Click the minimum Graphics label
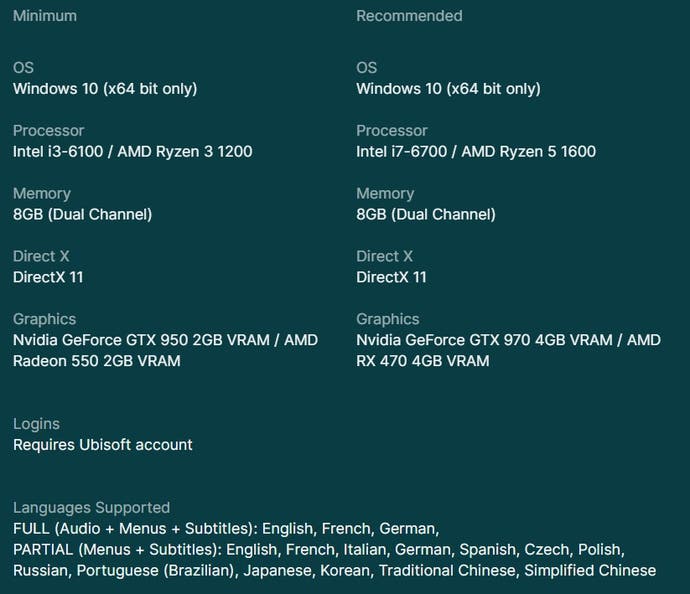 point(44,319)
